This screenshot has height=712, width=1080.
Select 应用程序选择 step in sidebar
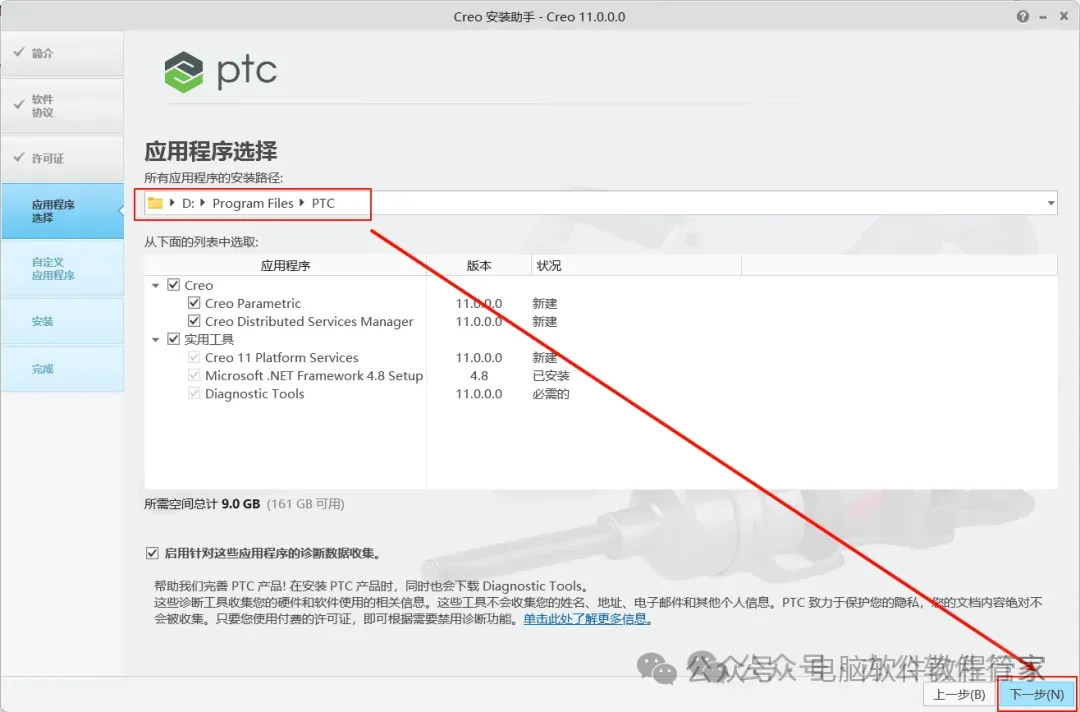coord(63,211)
